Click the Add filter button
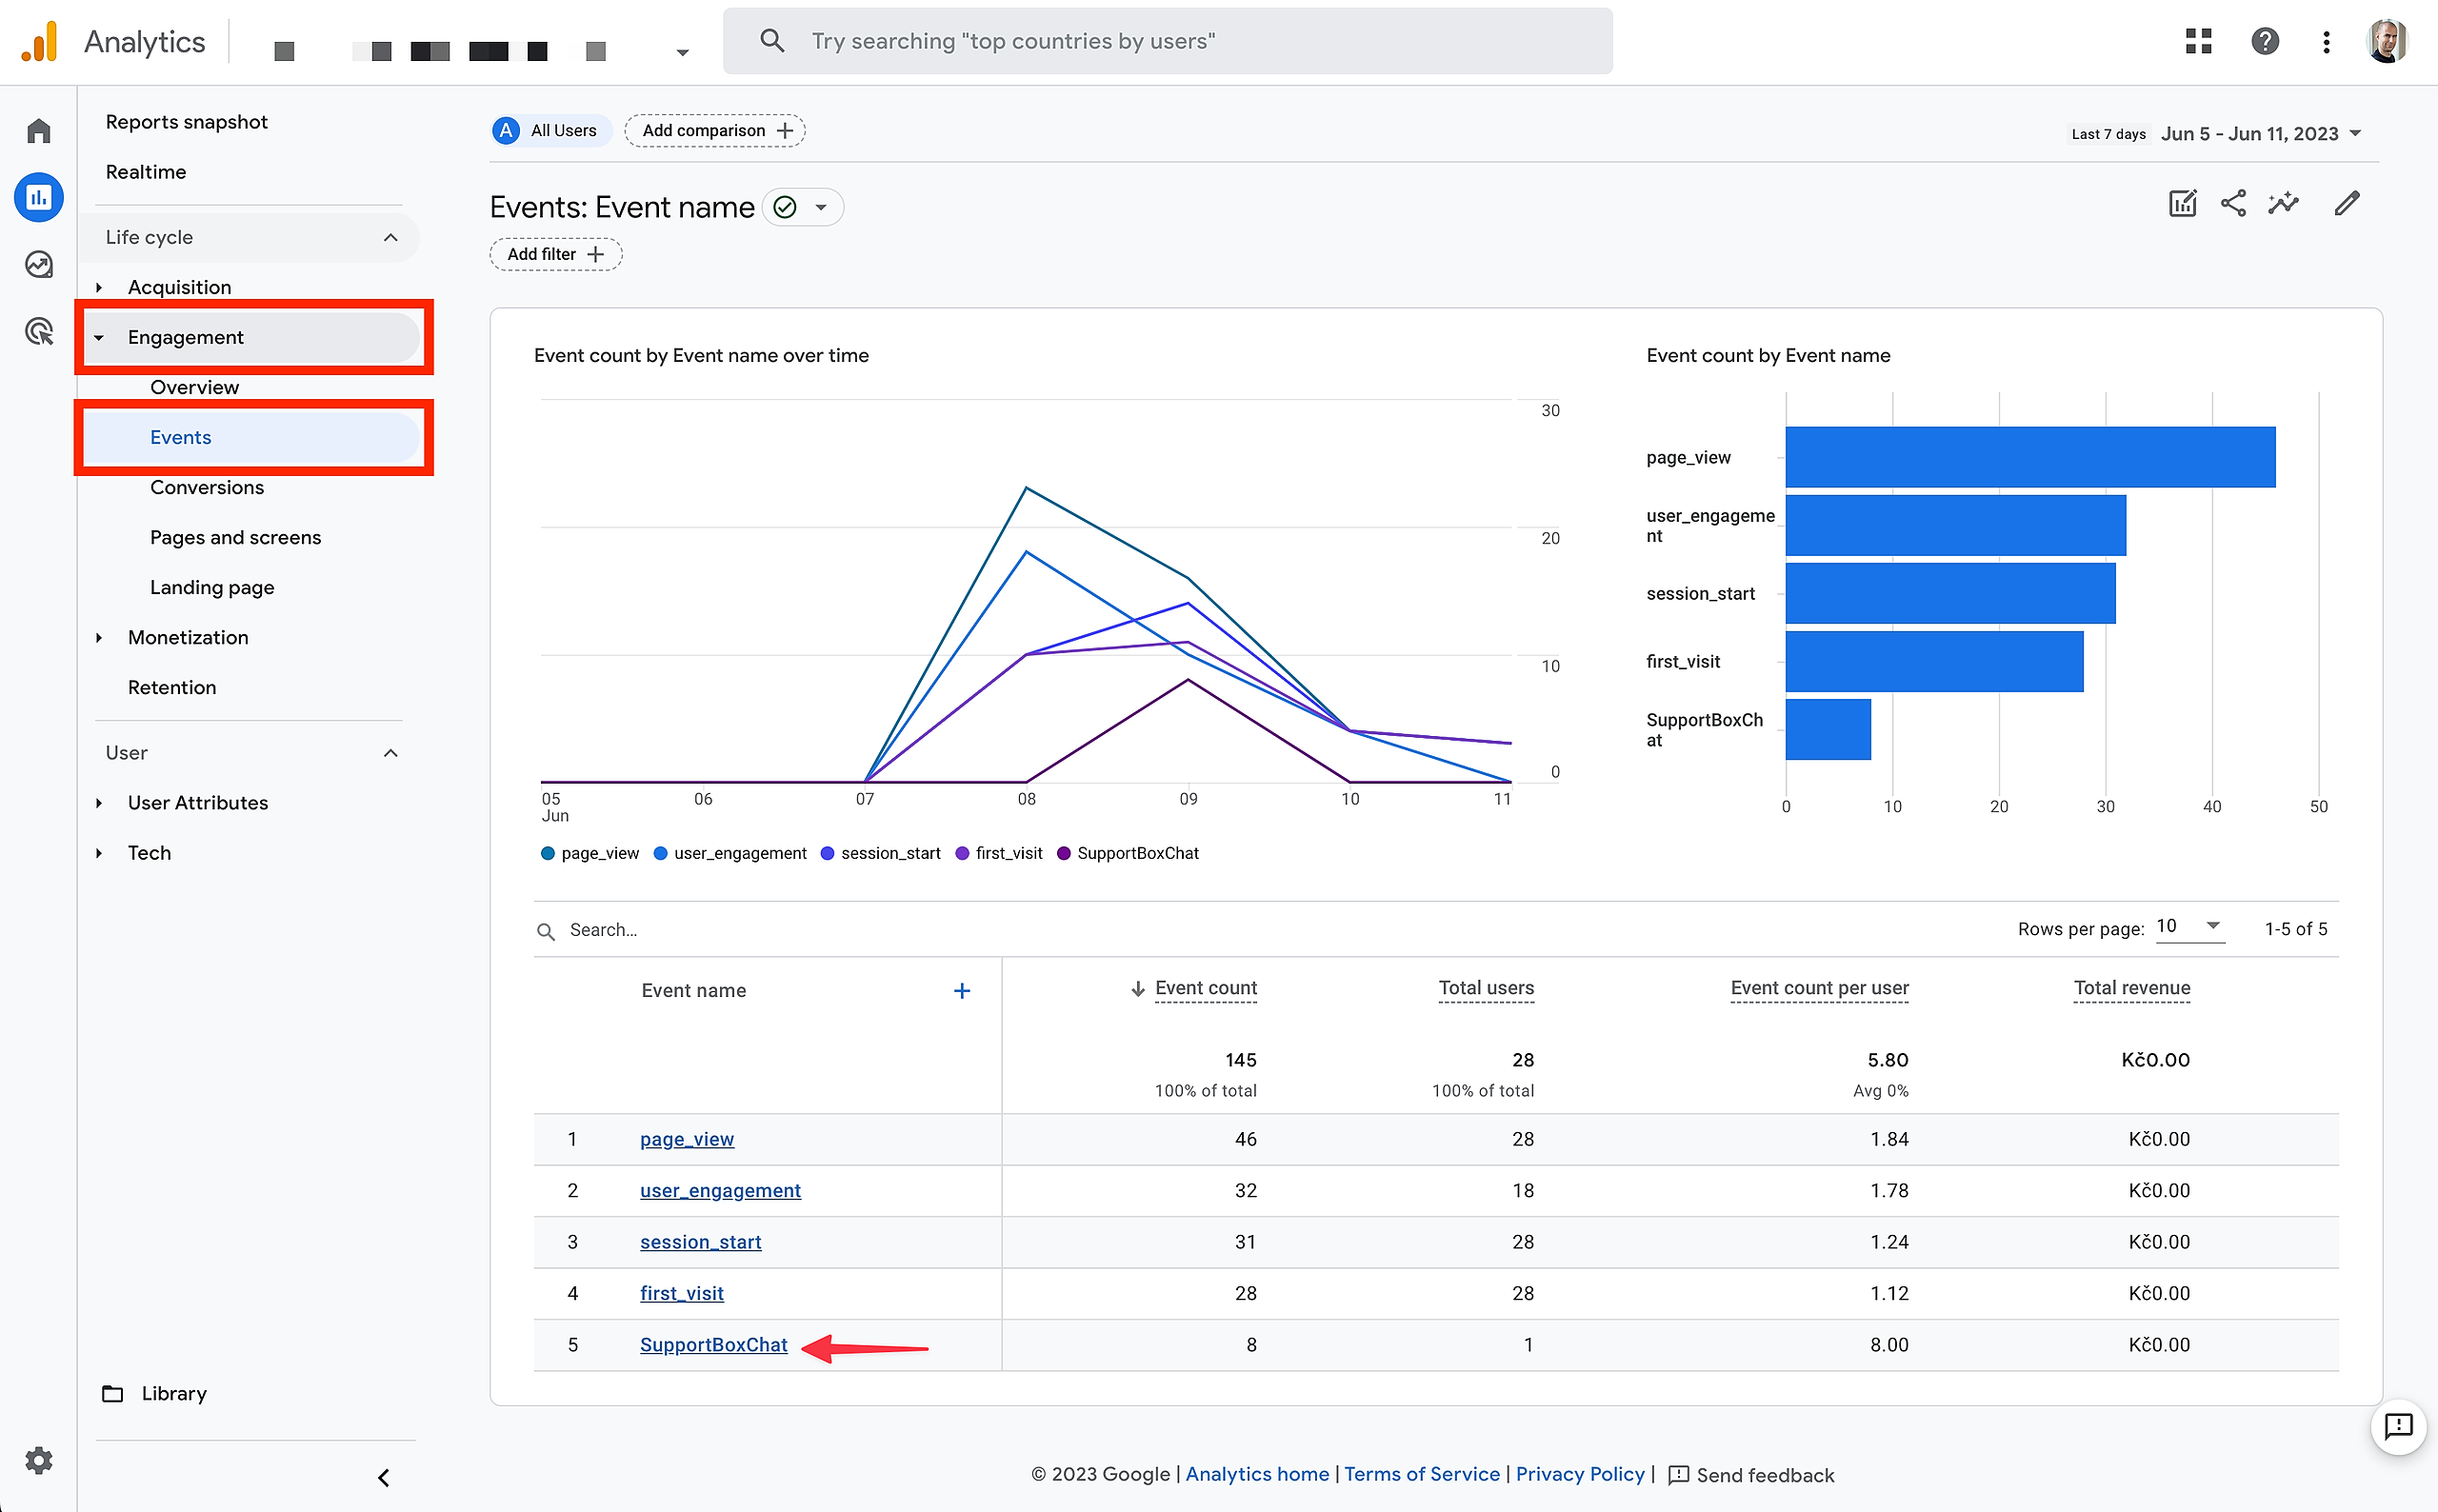The height and width of the screenshot is (1512, 2438). [x=555, y=254]
